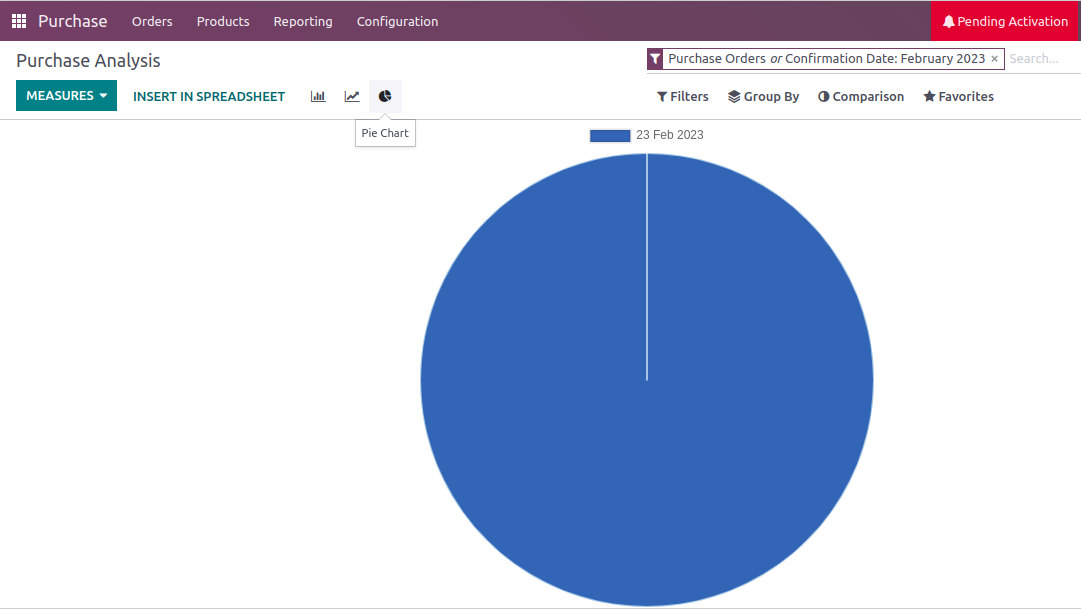
Task: Switch to Bar Chart view
Action: click(318, 96)
